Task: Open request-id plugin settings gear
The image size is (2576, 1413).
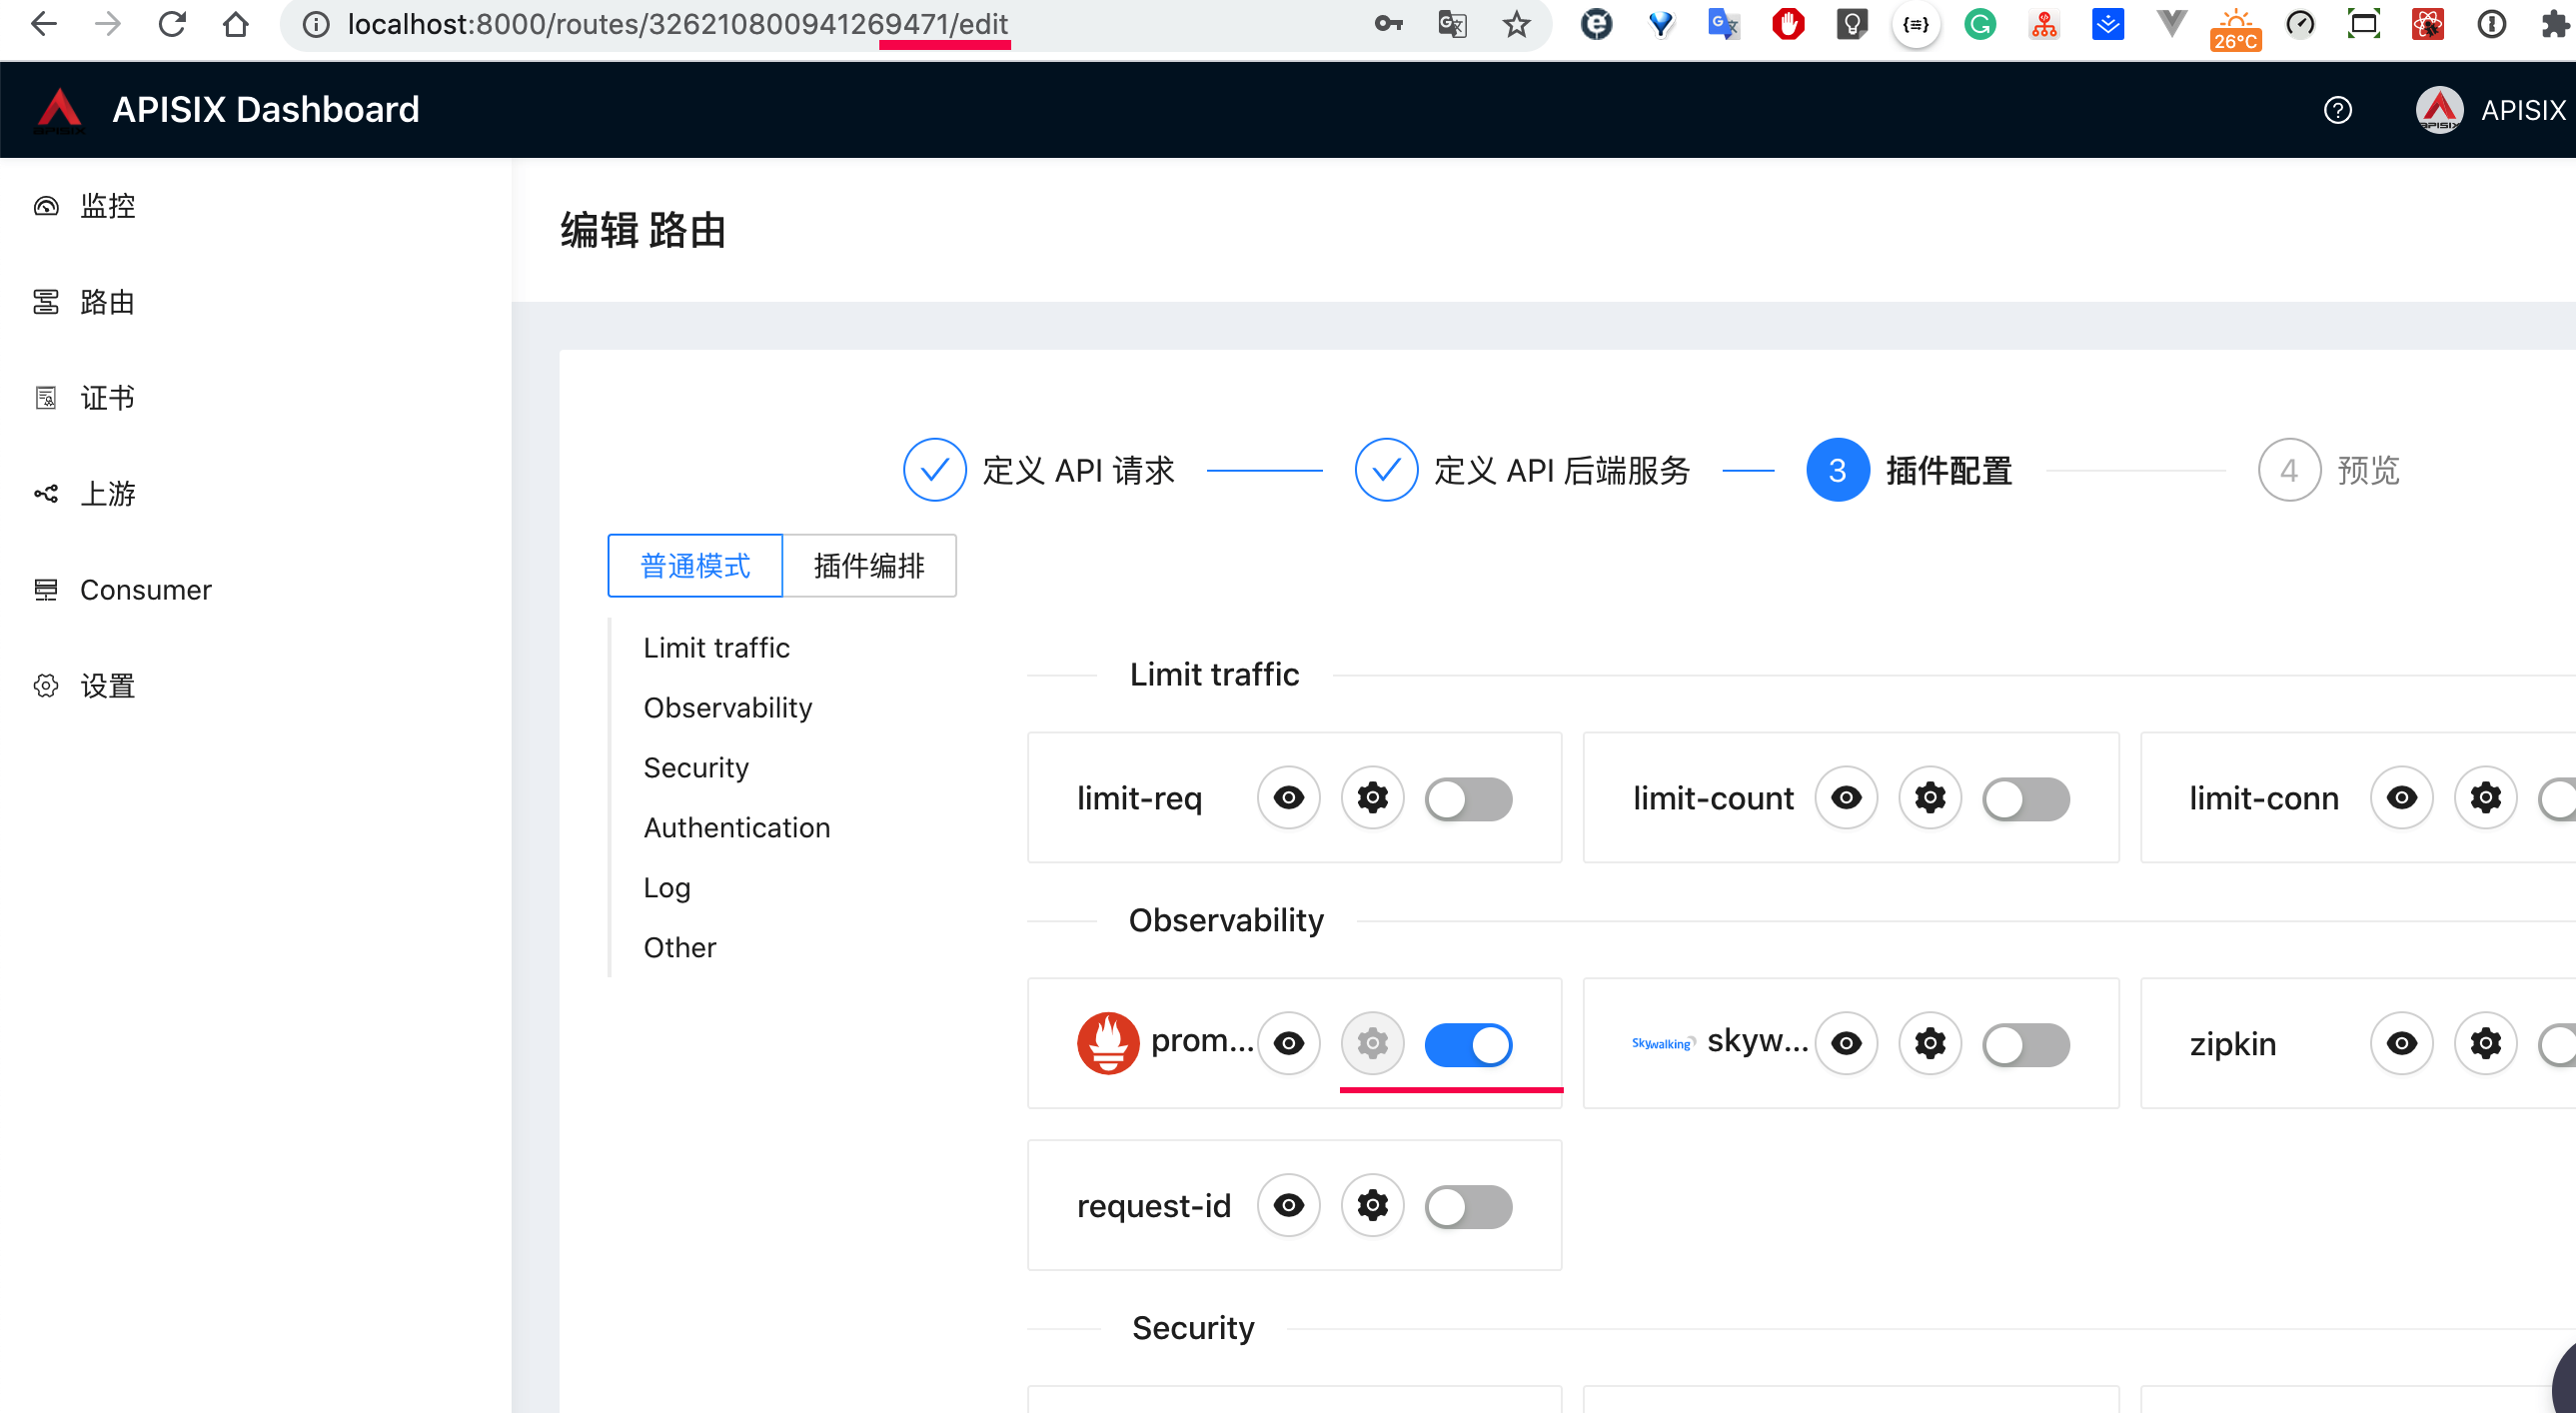Action: pos(1372,1206)
